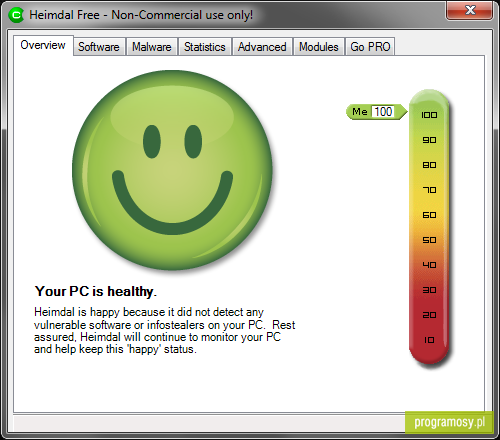Viewport: 500px width, 440px height.
Task: Select the Modules tab
Action: [x=319, y=47]
